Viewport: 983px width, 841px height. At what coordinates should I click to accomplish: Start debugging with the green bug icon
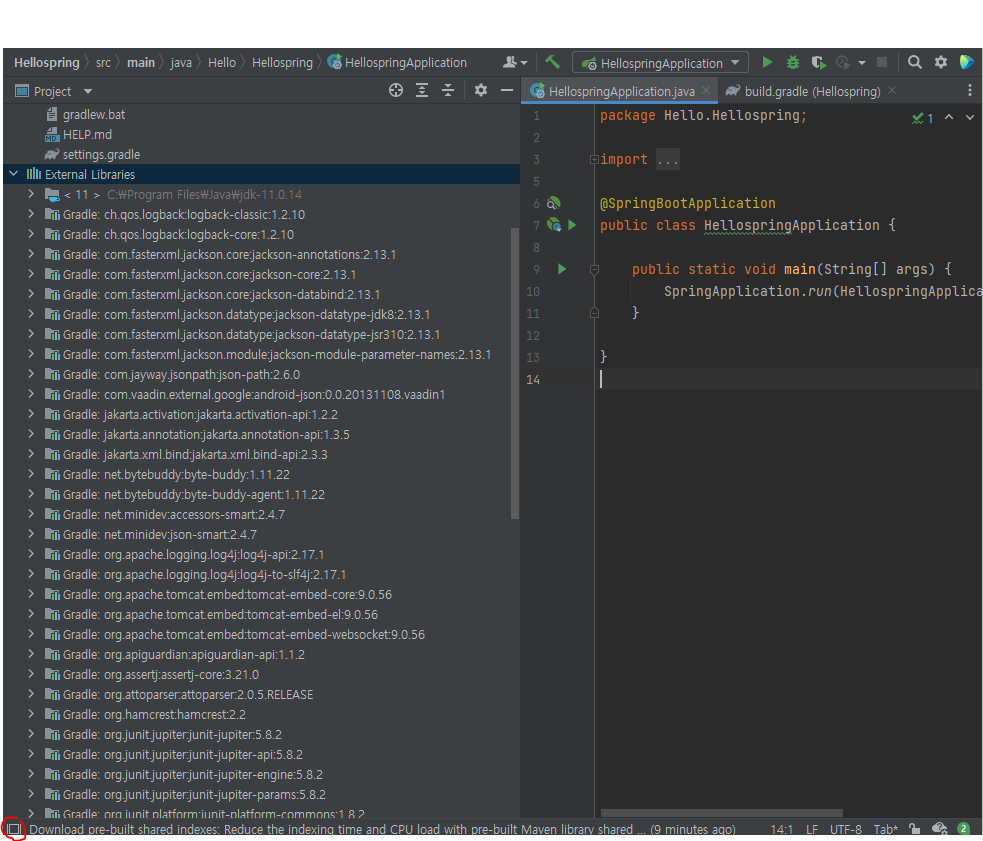click(792, 62)
